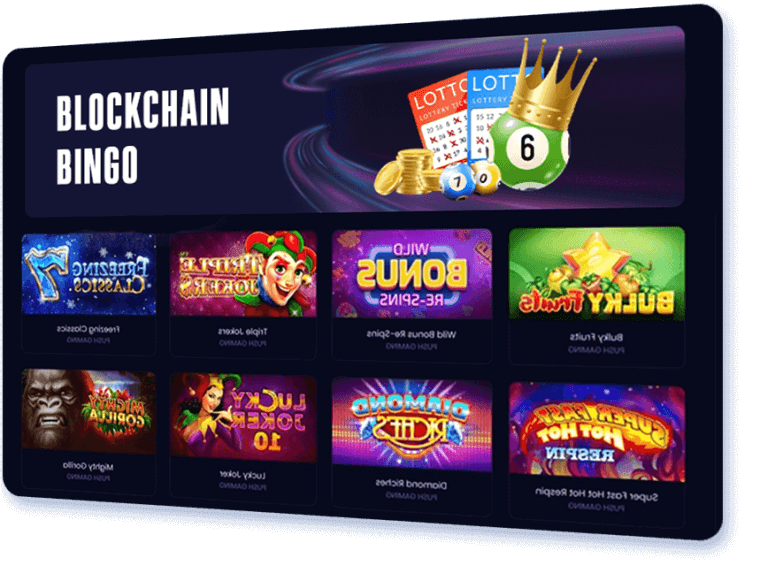The height and width of the screenshot is (581, 768).
Task: Select the Bulky Fruits game thumbnail
Action: point(597,274)
